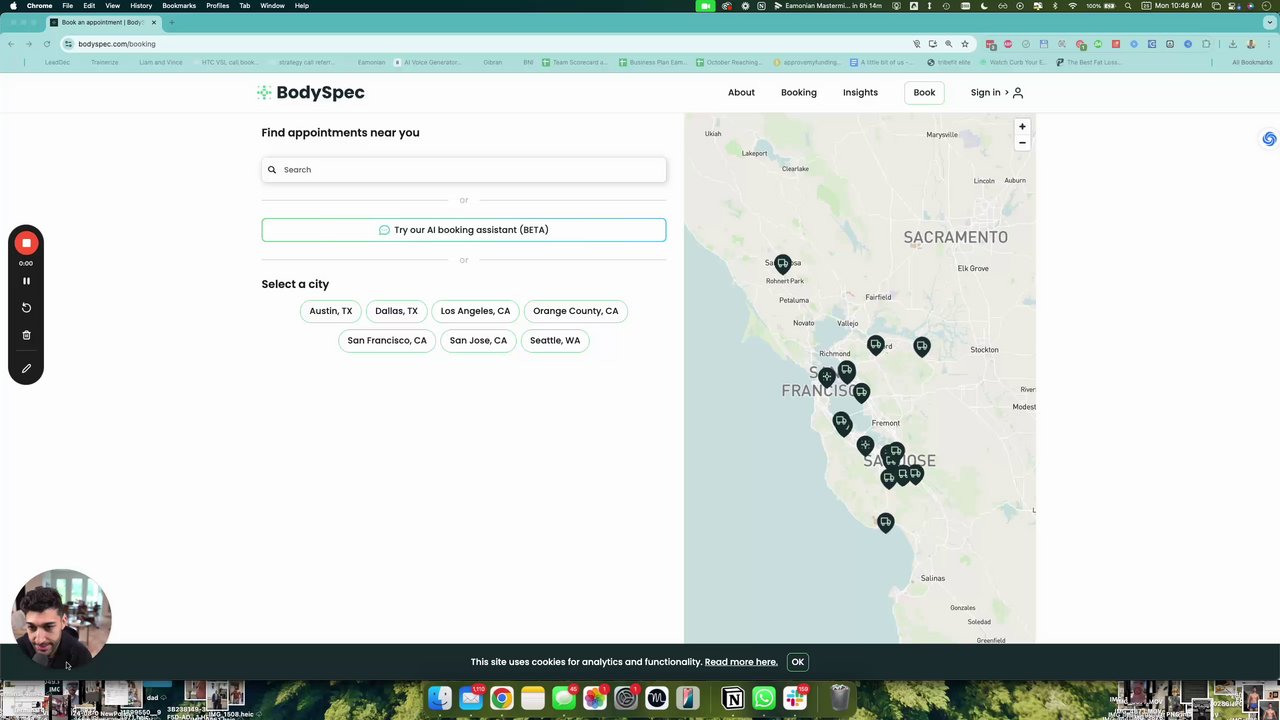Open the Apple menu
Viewport: 1280px width, 720px height.
(13, 6)
